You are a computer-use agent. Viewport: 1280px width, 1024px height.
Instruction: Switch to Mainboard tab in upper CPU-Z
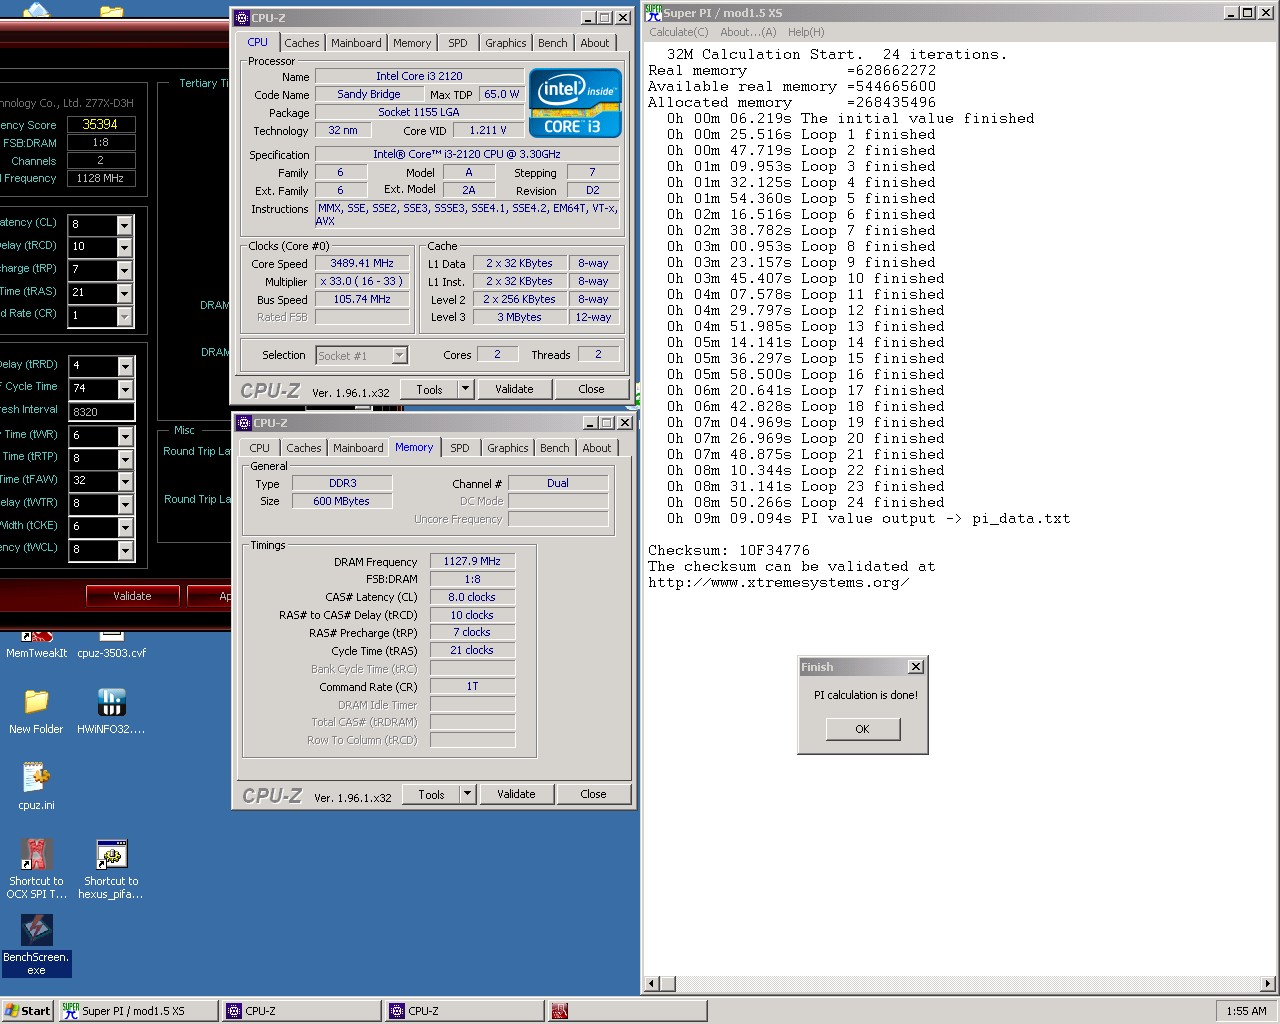356,43
